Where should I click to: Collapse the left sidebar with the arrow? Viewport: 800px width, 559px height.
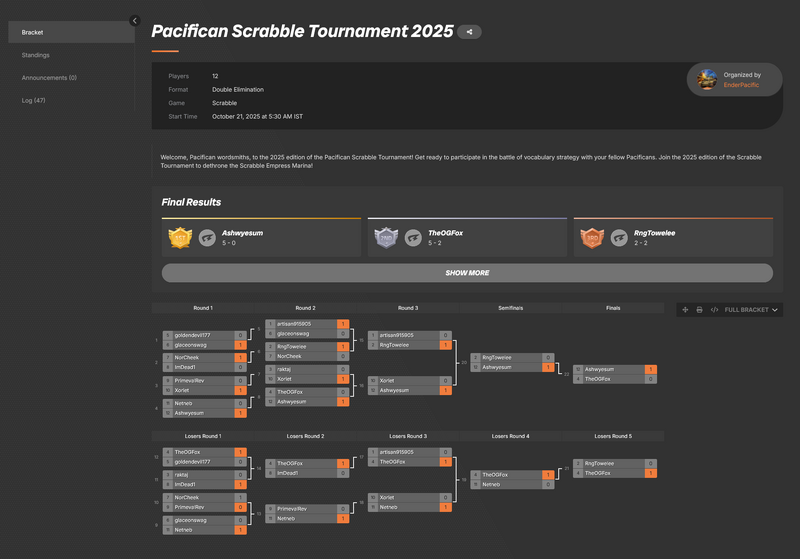click(x=135, y=20)
